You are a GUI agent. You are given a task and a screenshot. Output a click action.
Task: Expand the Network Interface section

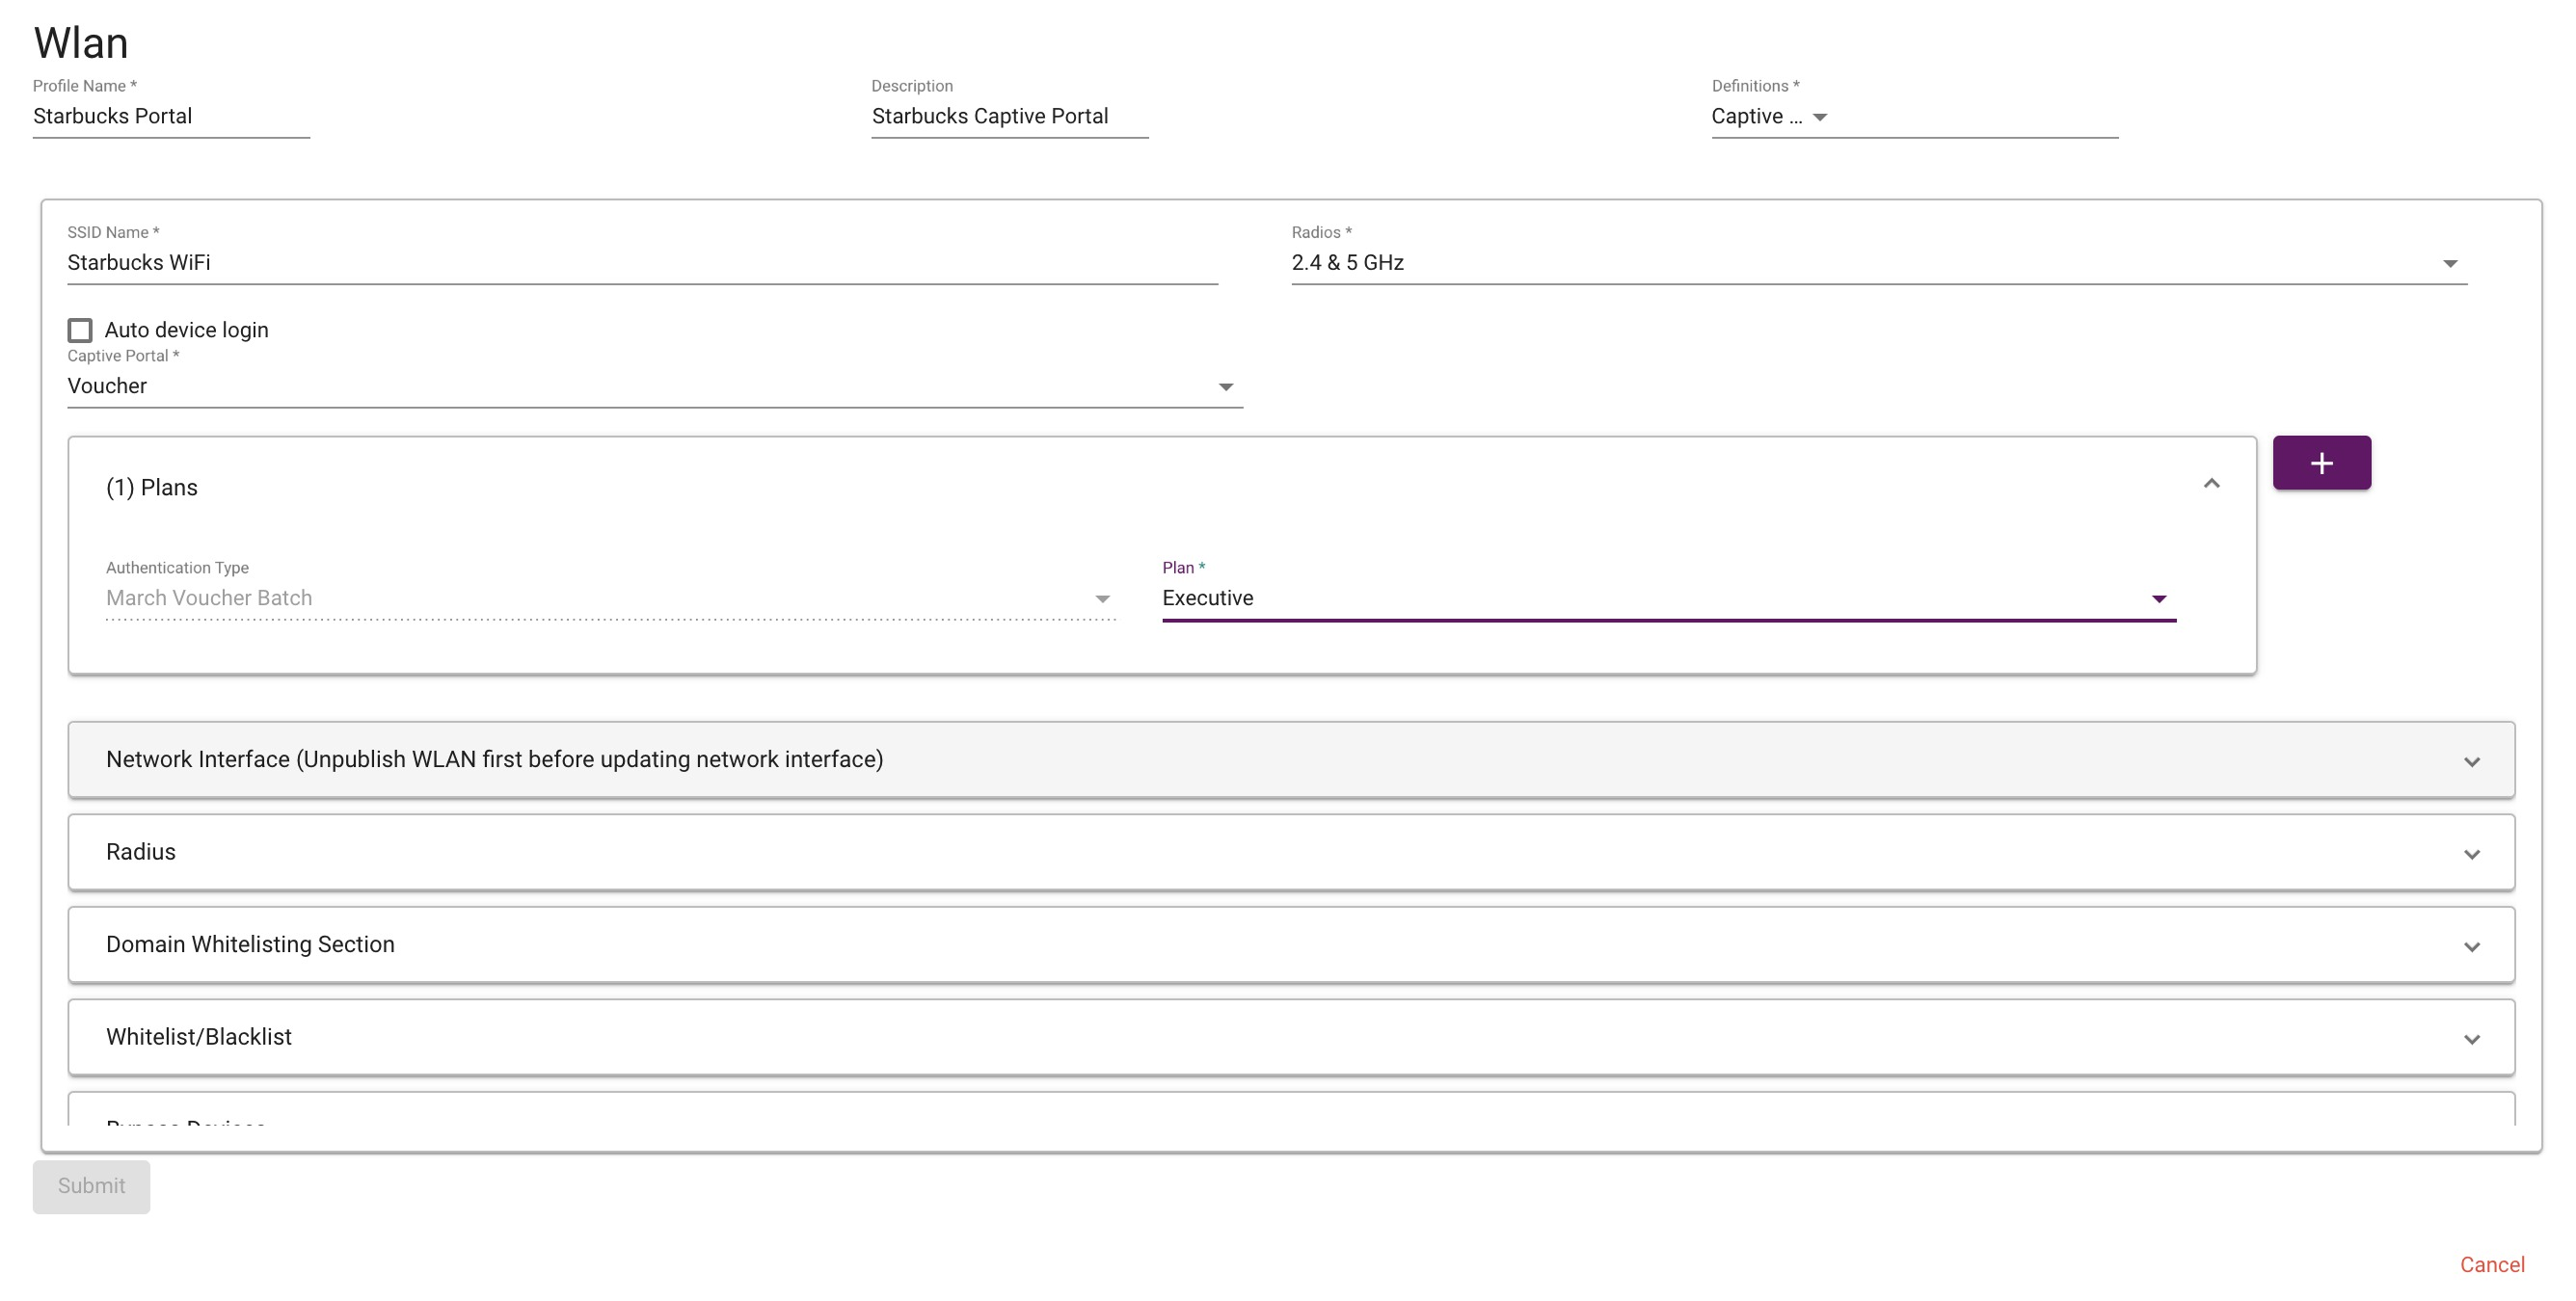1291,760
